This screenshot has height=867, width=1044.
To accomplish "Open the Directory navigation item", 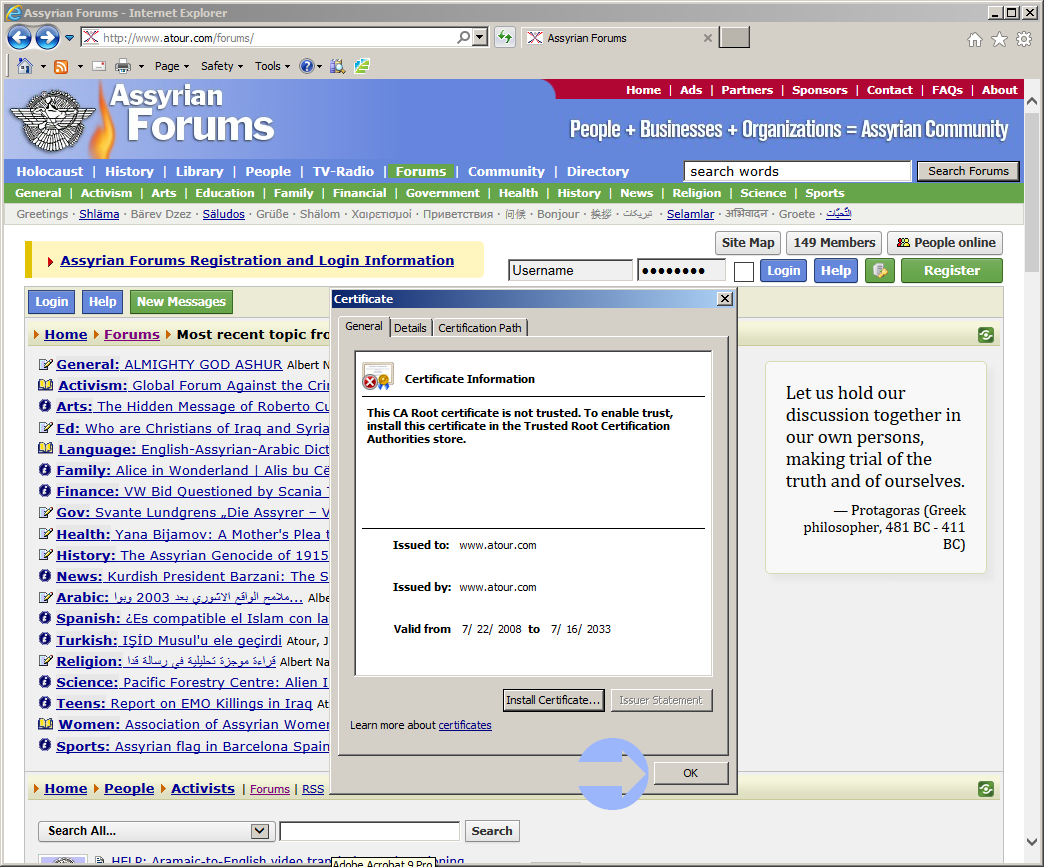I will [x=598, y=171].
